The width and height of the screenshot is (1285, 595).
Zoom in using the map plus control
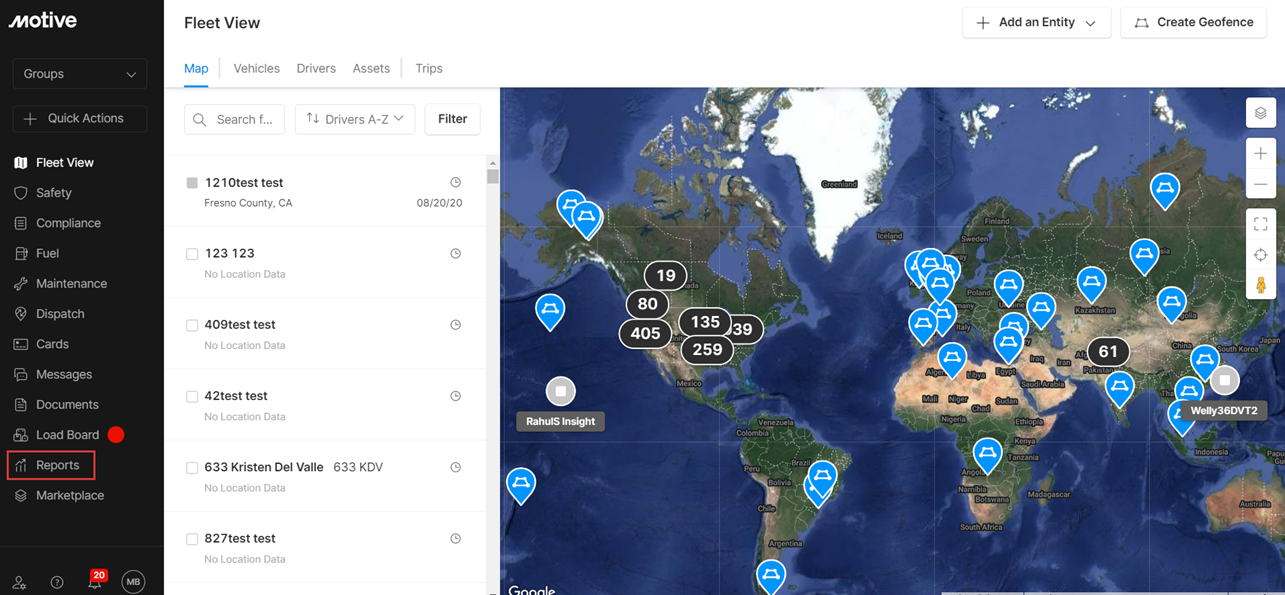point(1260,153)
